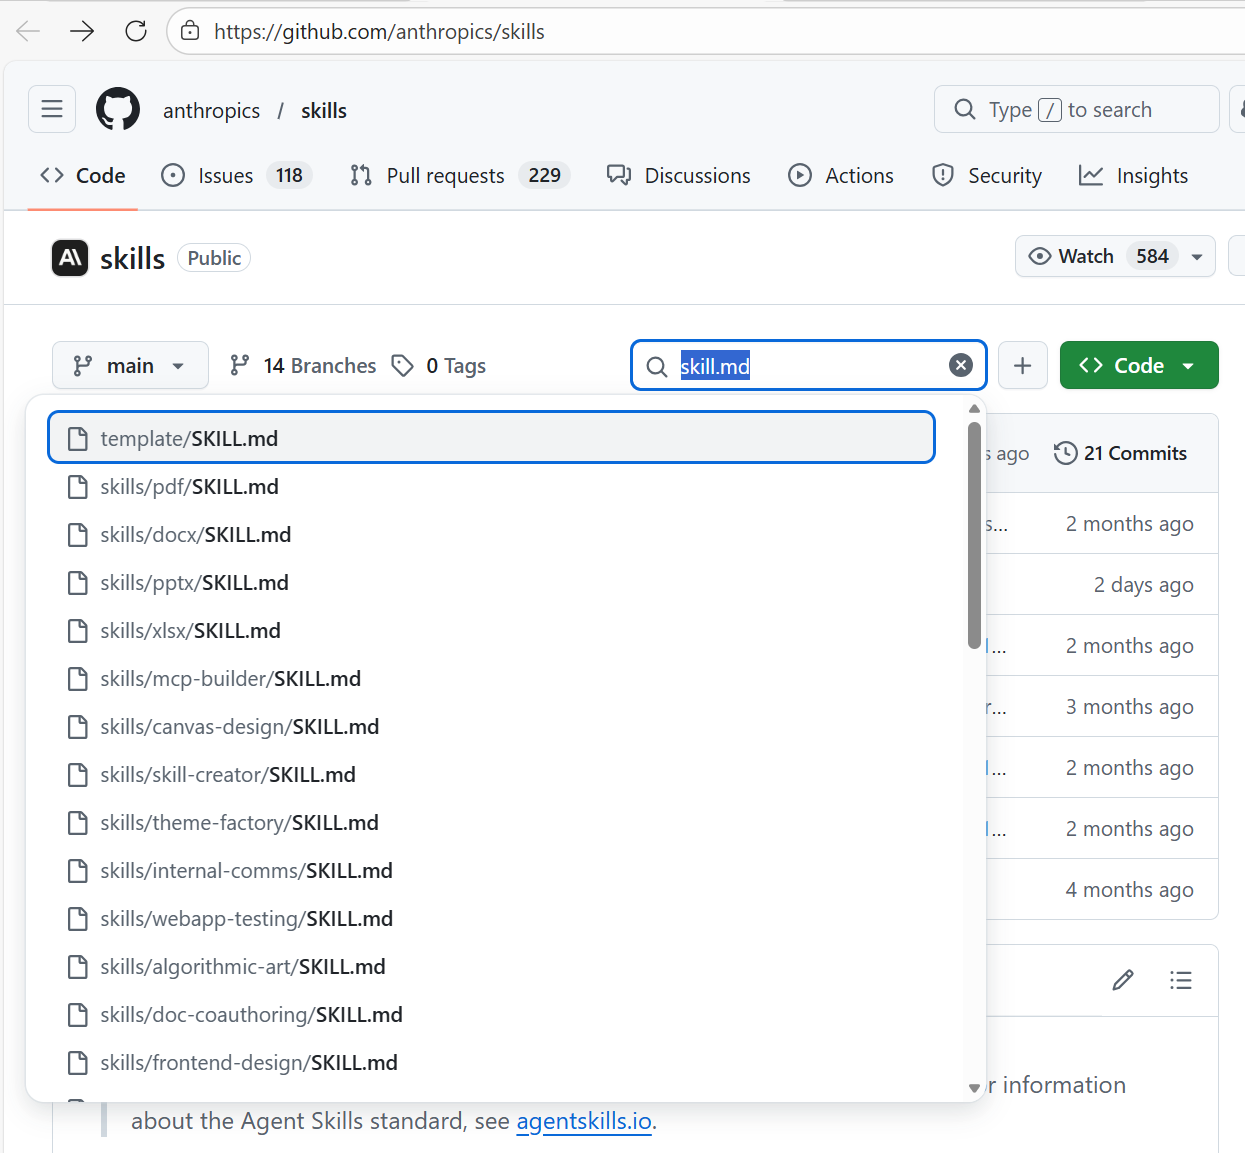Open the Security tab
This screenshot has height=1153, width=1245.
point(987,176)
